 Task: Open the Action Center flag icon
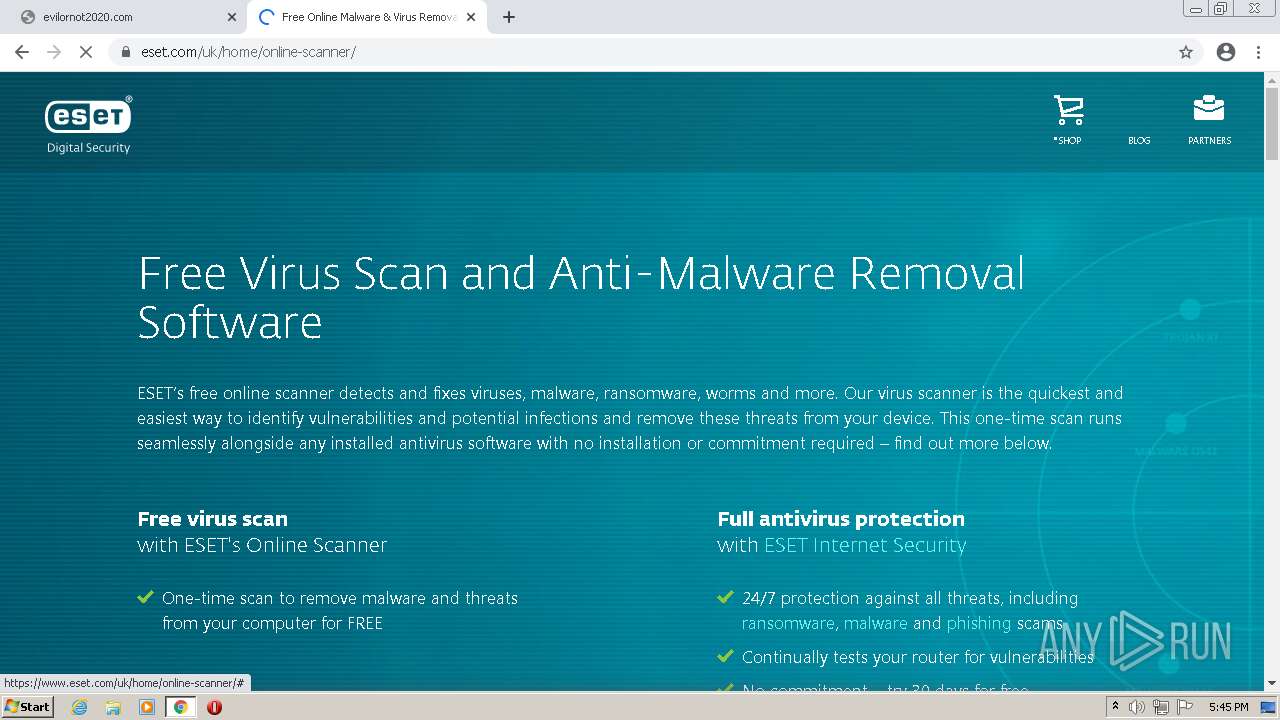(x=1184, y=707)
